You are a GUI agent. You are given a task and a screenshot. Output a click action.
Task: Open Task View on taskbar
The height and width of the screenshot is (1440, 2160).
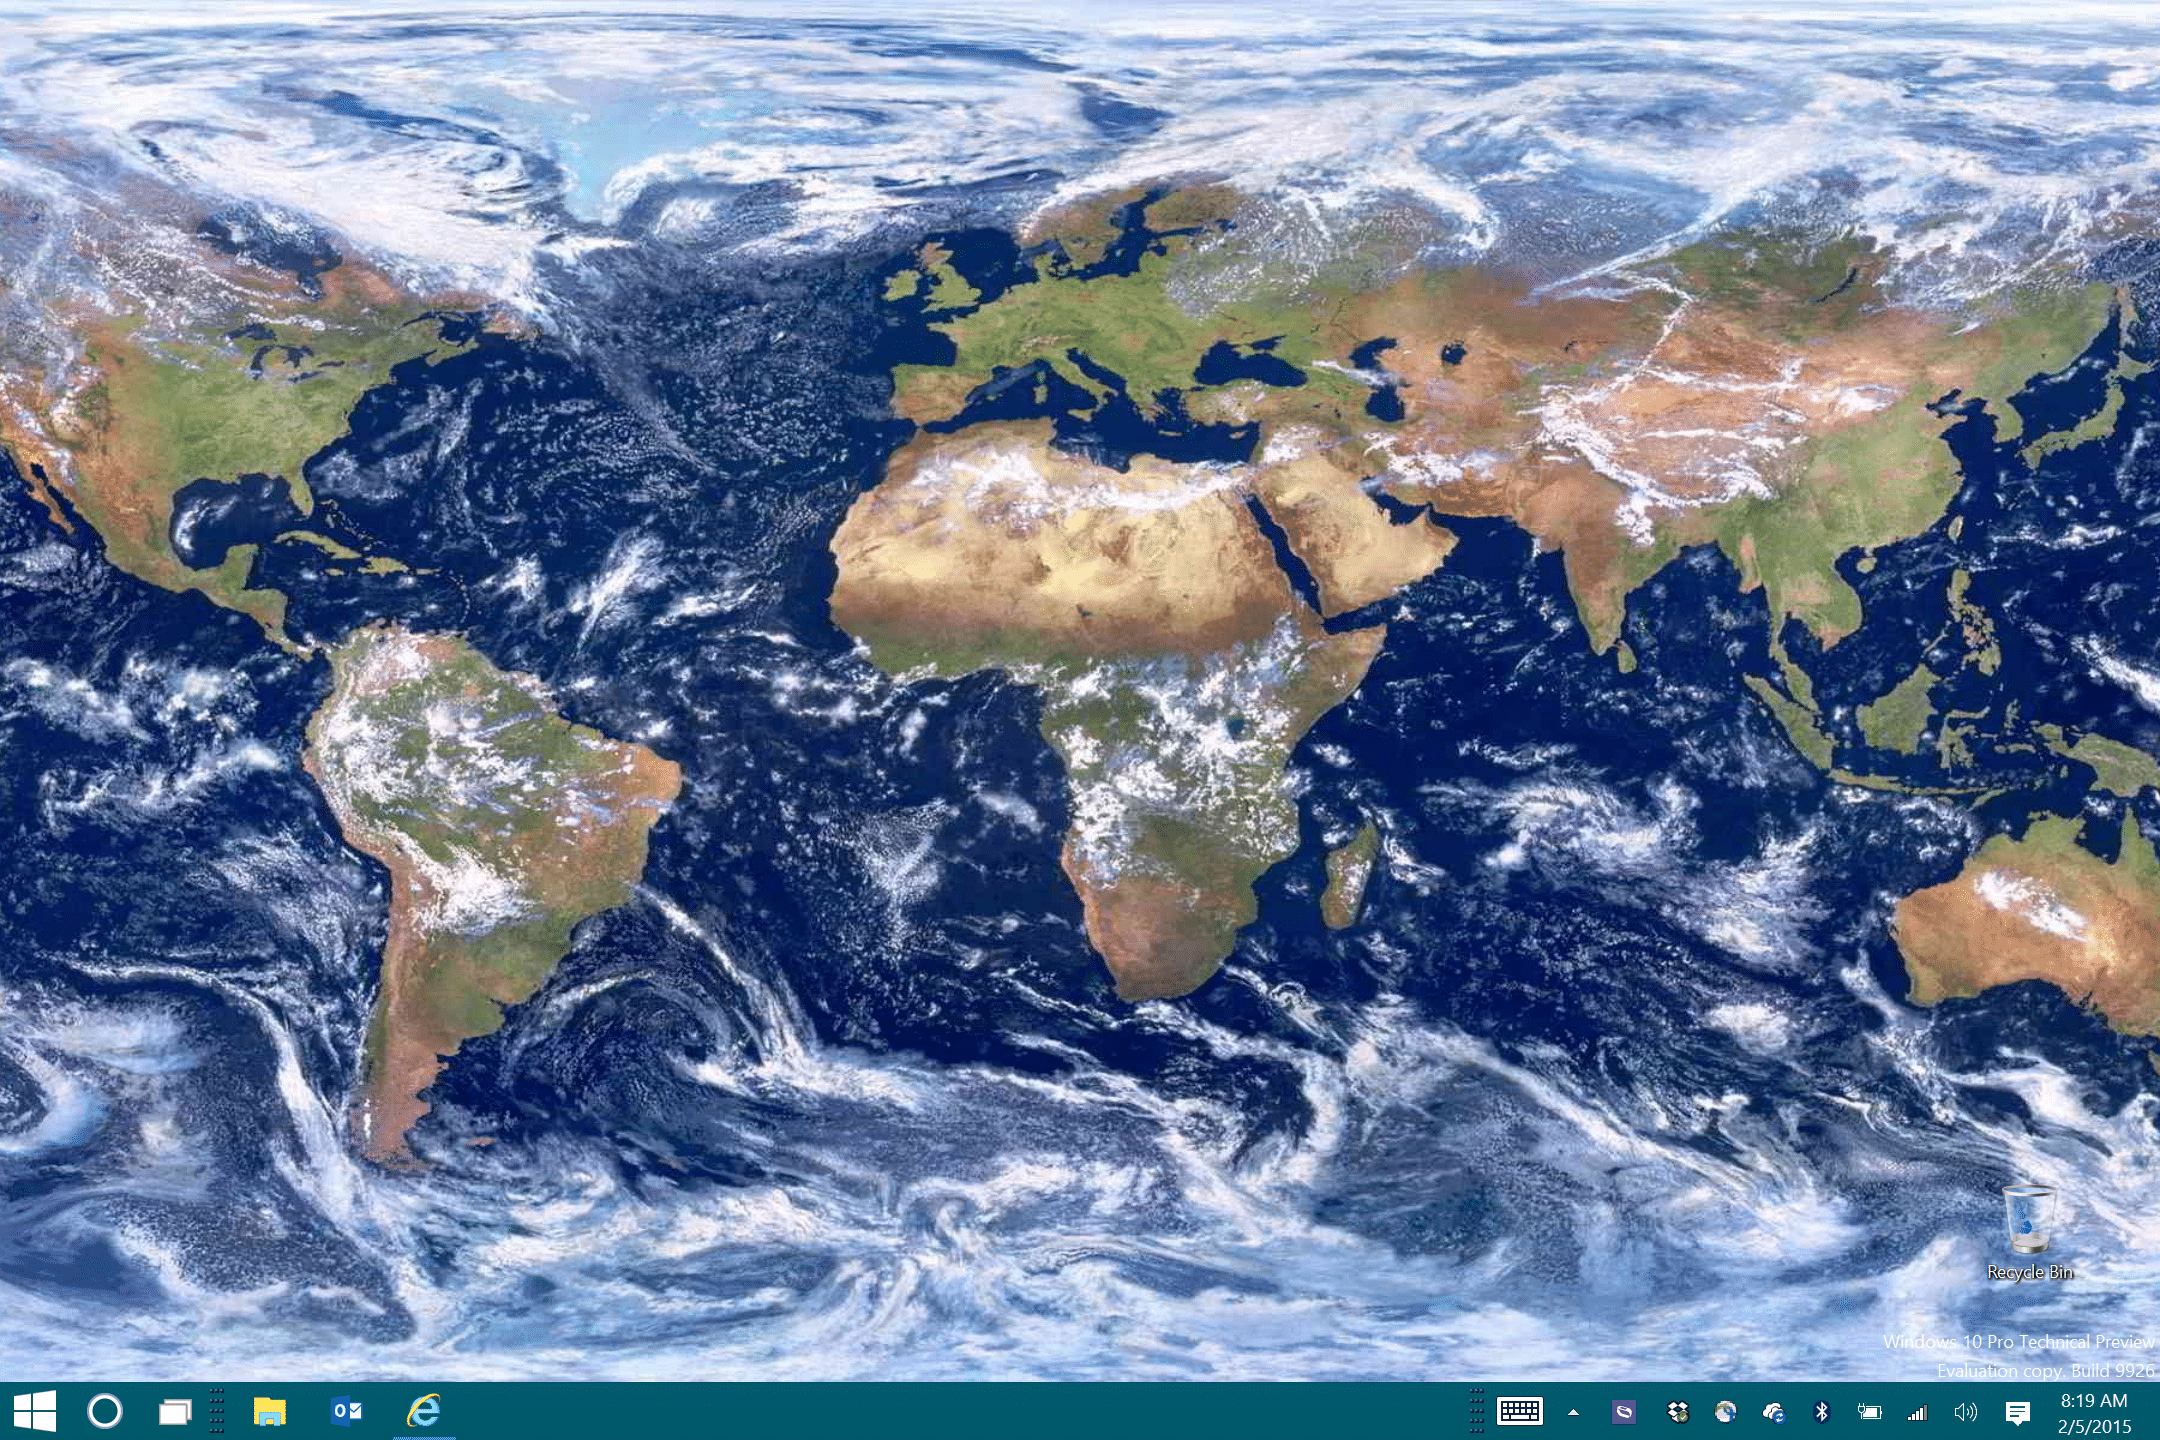click(x=176, y=1412)
